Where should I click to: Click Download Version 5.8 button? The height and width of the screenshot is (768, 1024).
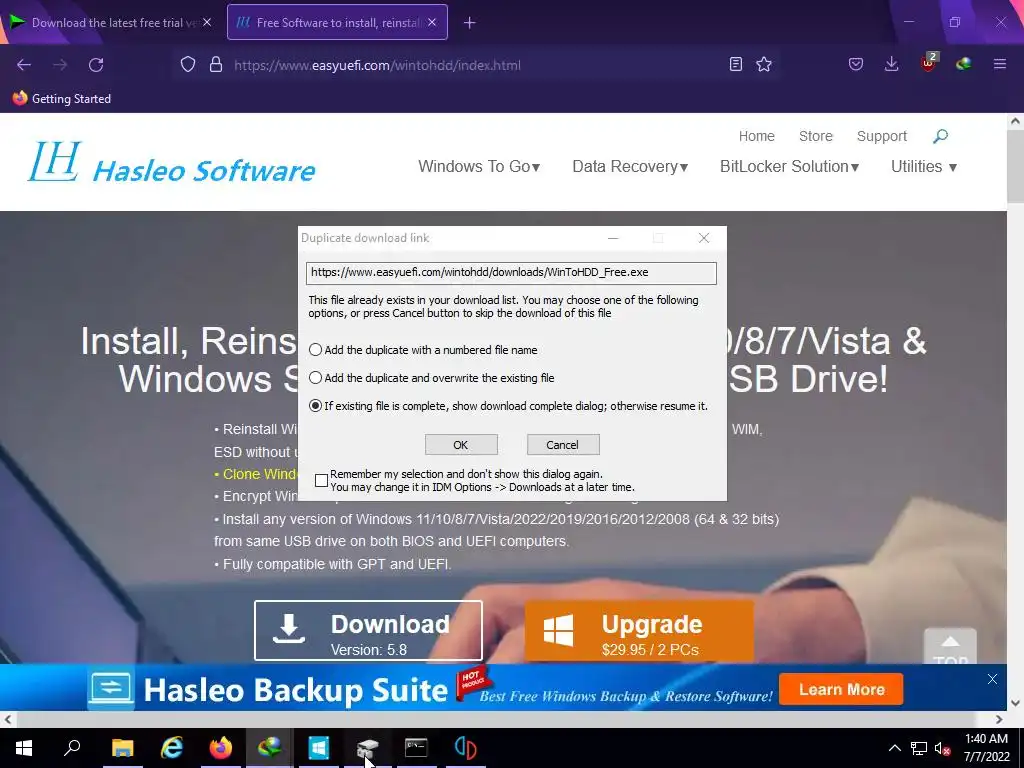tap(368, 631)
